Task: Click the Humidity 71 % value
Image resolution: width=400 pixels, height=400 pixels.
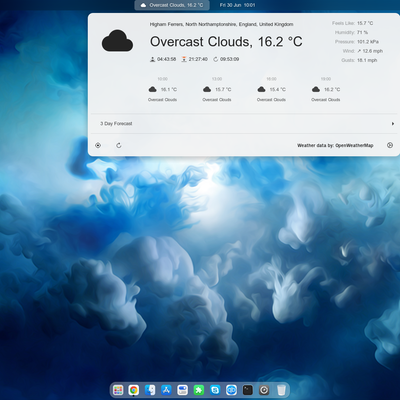Action: tap(362, 32)
